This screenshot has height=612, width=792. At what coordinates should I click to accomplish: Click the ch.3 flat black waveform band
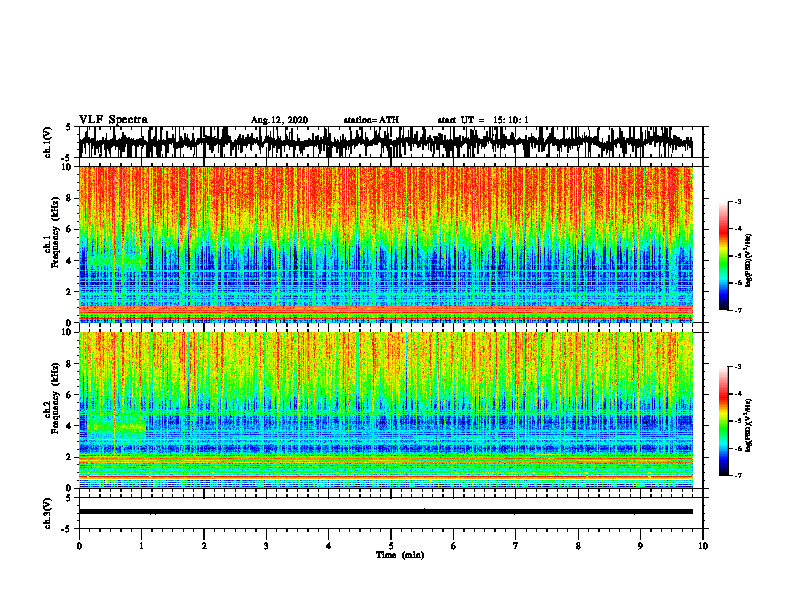[x=386, y=512]
